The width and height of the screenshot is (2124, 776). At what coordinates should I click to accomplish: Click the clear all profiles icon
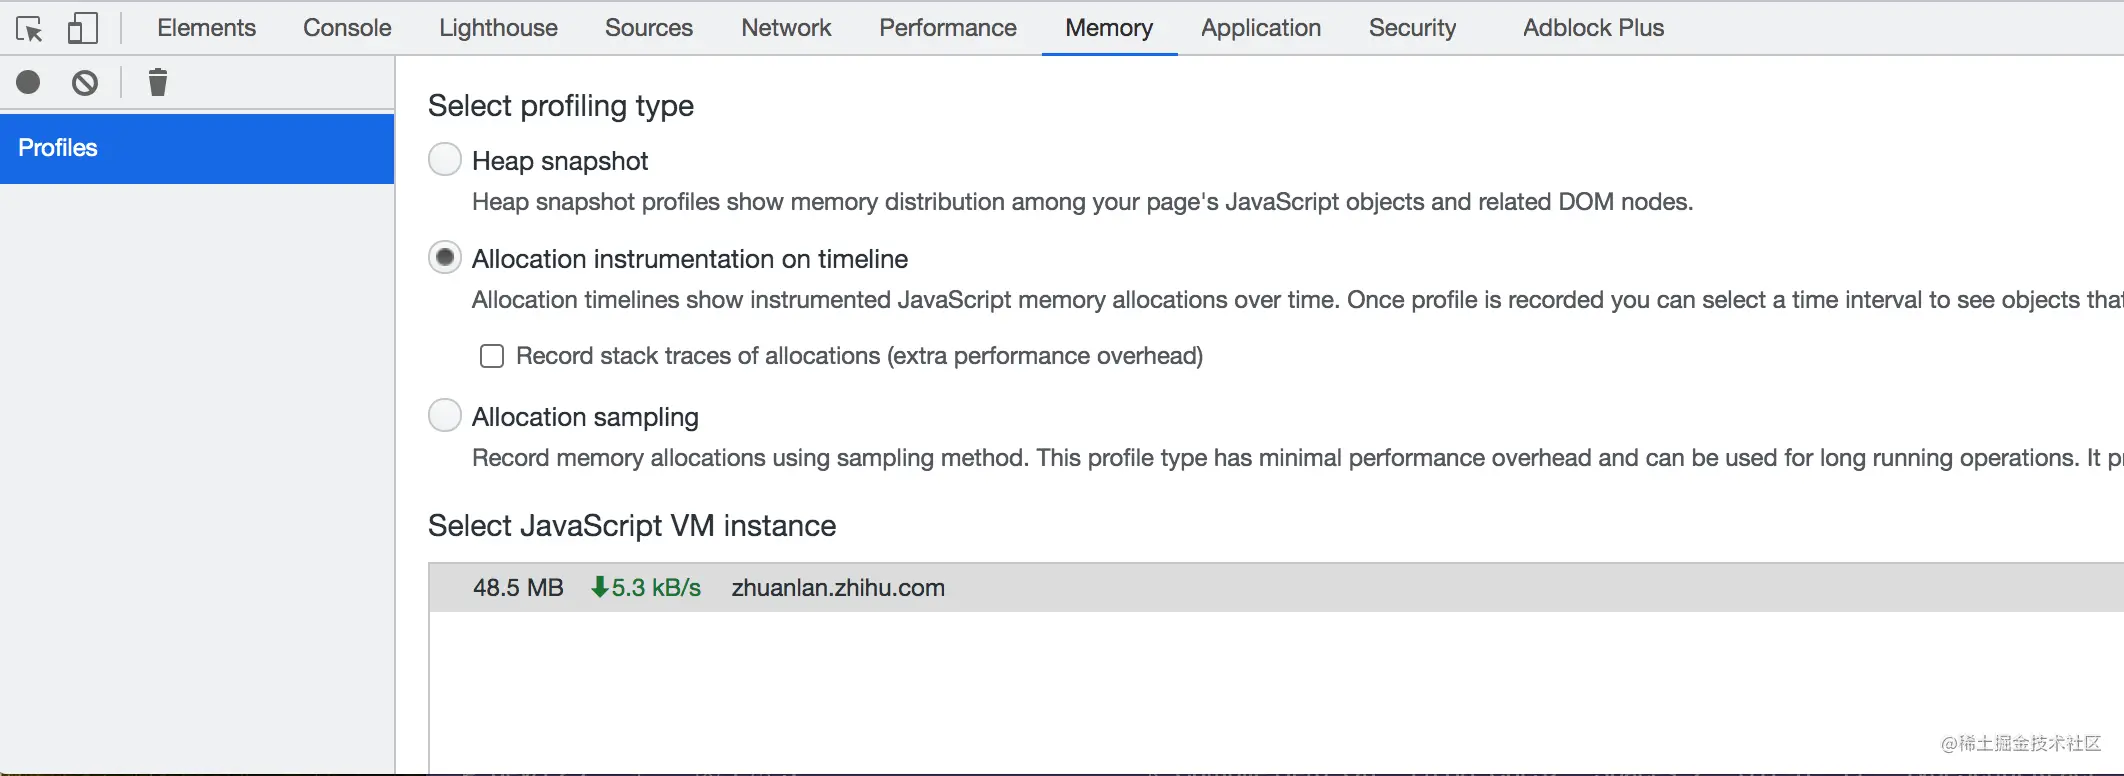point(85,82)
